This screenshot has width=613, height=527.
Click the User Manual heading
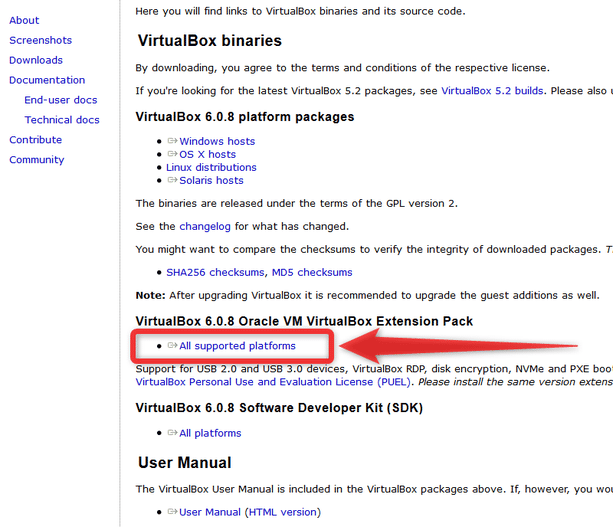pyautogui.click(x=185, y=463)
